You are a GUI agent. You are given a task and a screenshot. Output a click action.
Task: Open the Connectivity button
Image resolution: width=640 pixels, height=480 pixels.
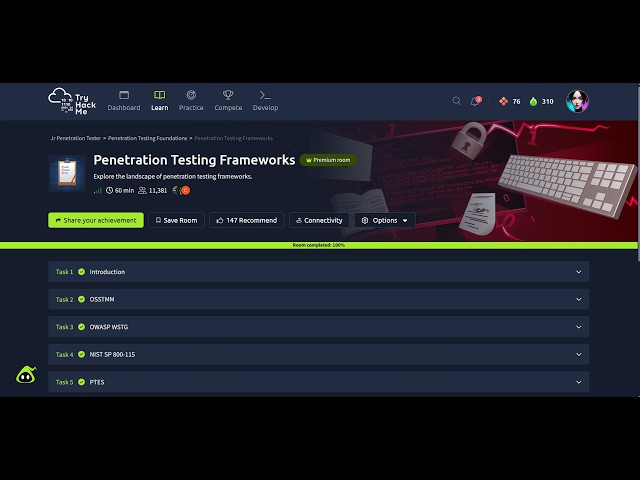point(319,220)
